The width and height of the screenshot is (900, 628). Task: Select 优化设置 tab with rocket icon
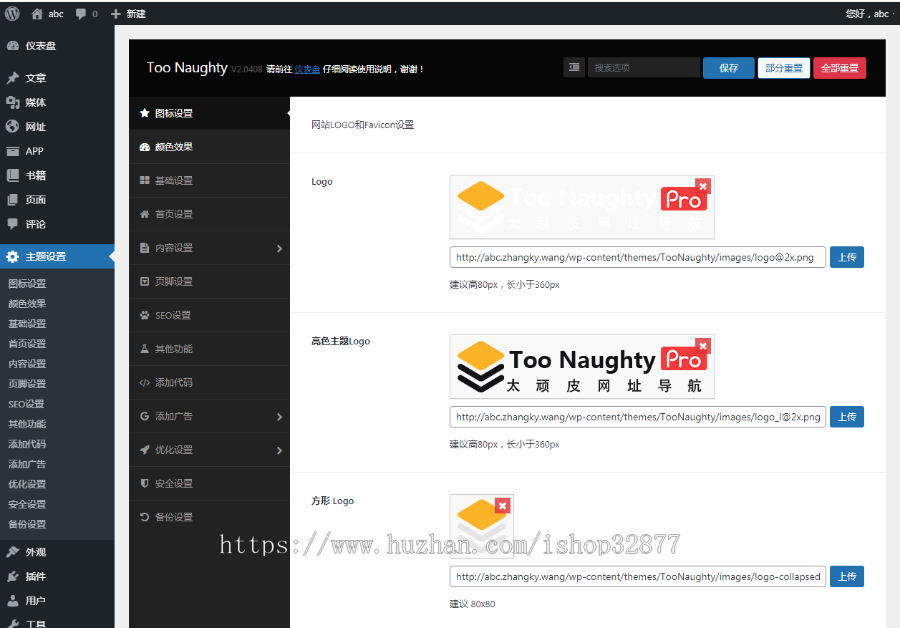click(210, 450)
